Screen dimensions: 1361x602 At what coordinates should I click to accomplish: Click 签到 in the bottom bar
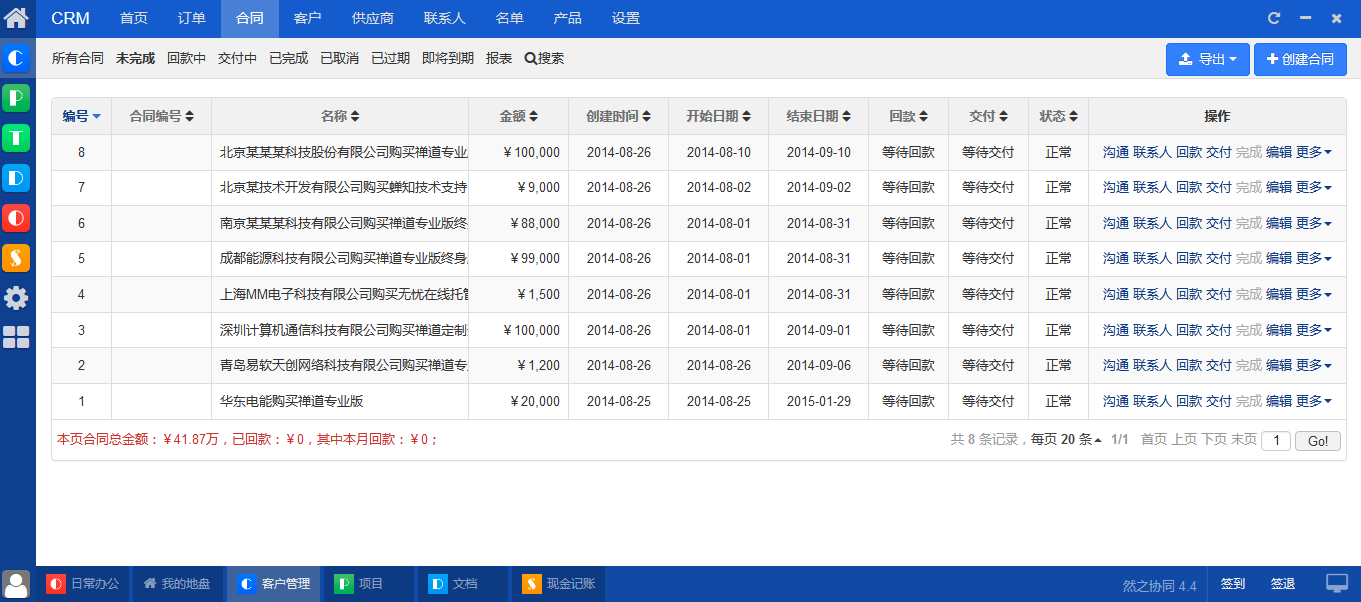1233,584
